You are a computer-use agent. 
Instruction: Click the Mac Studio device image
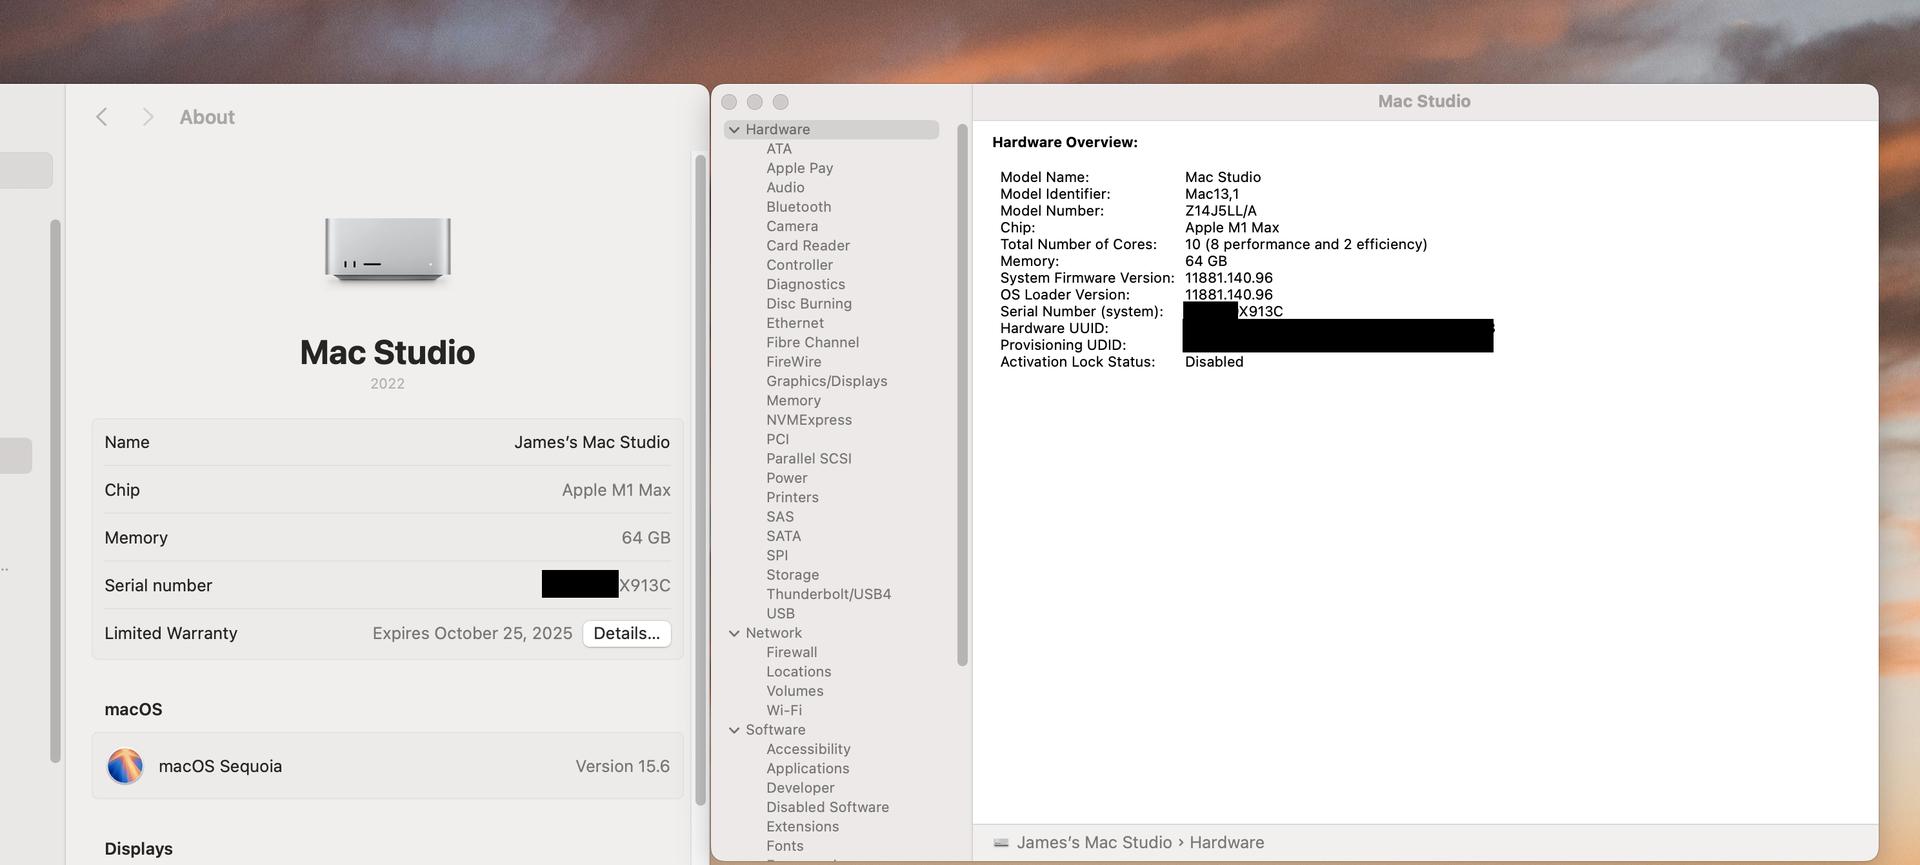coord(388,250)
